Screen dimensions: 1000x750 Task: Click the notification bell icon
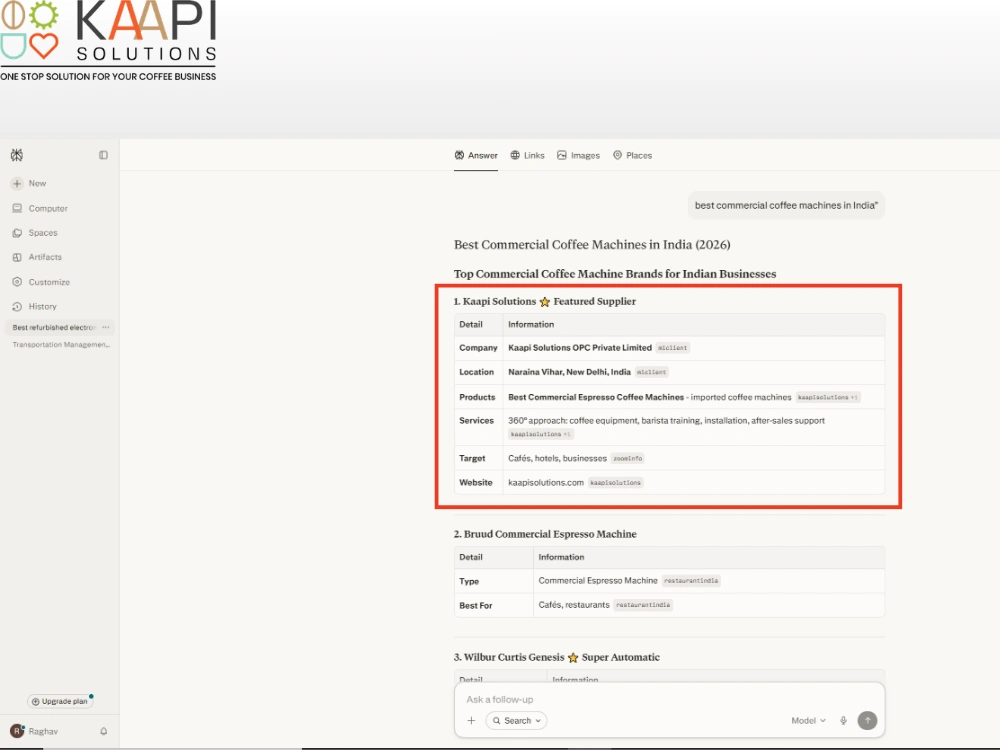[x=103, y=732]
